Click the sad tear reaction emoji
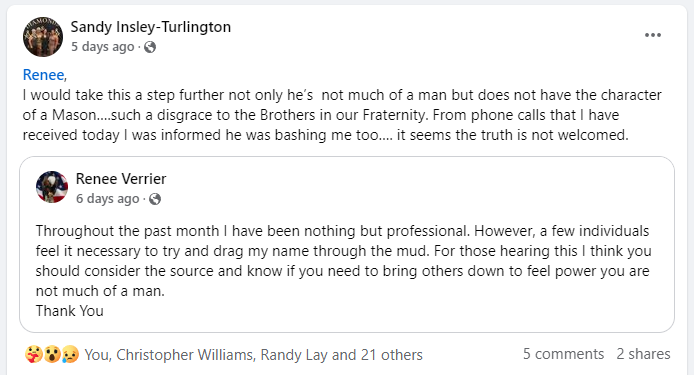The height and width of the screenshot is (375, 694). coord(70,355)
